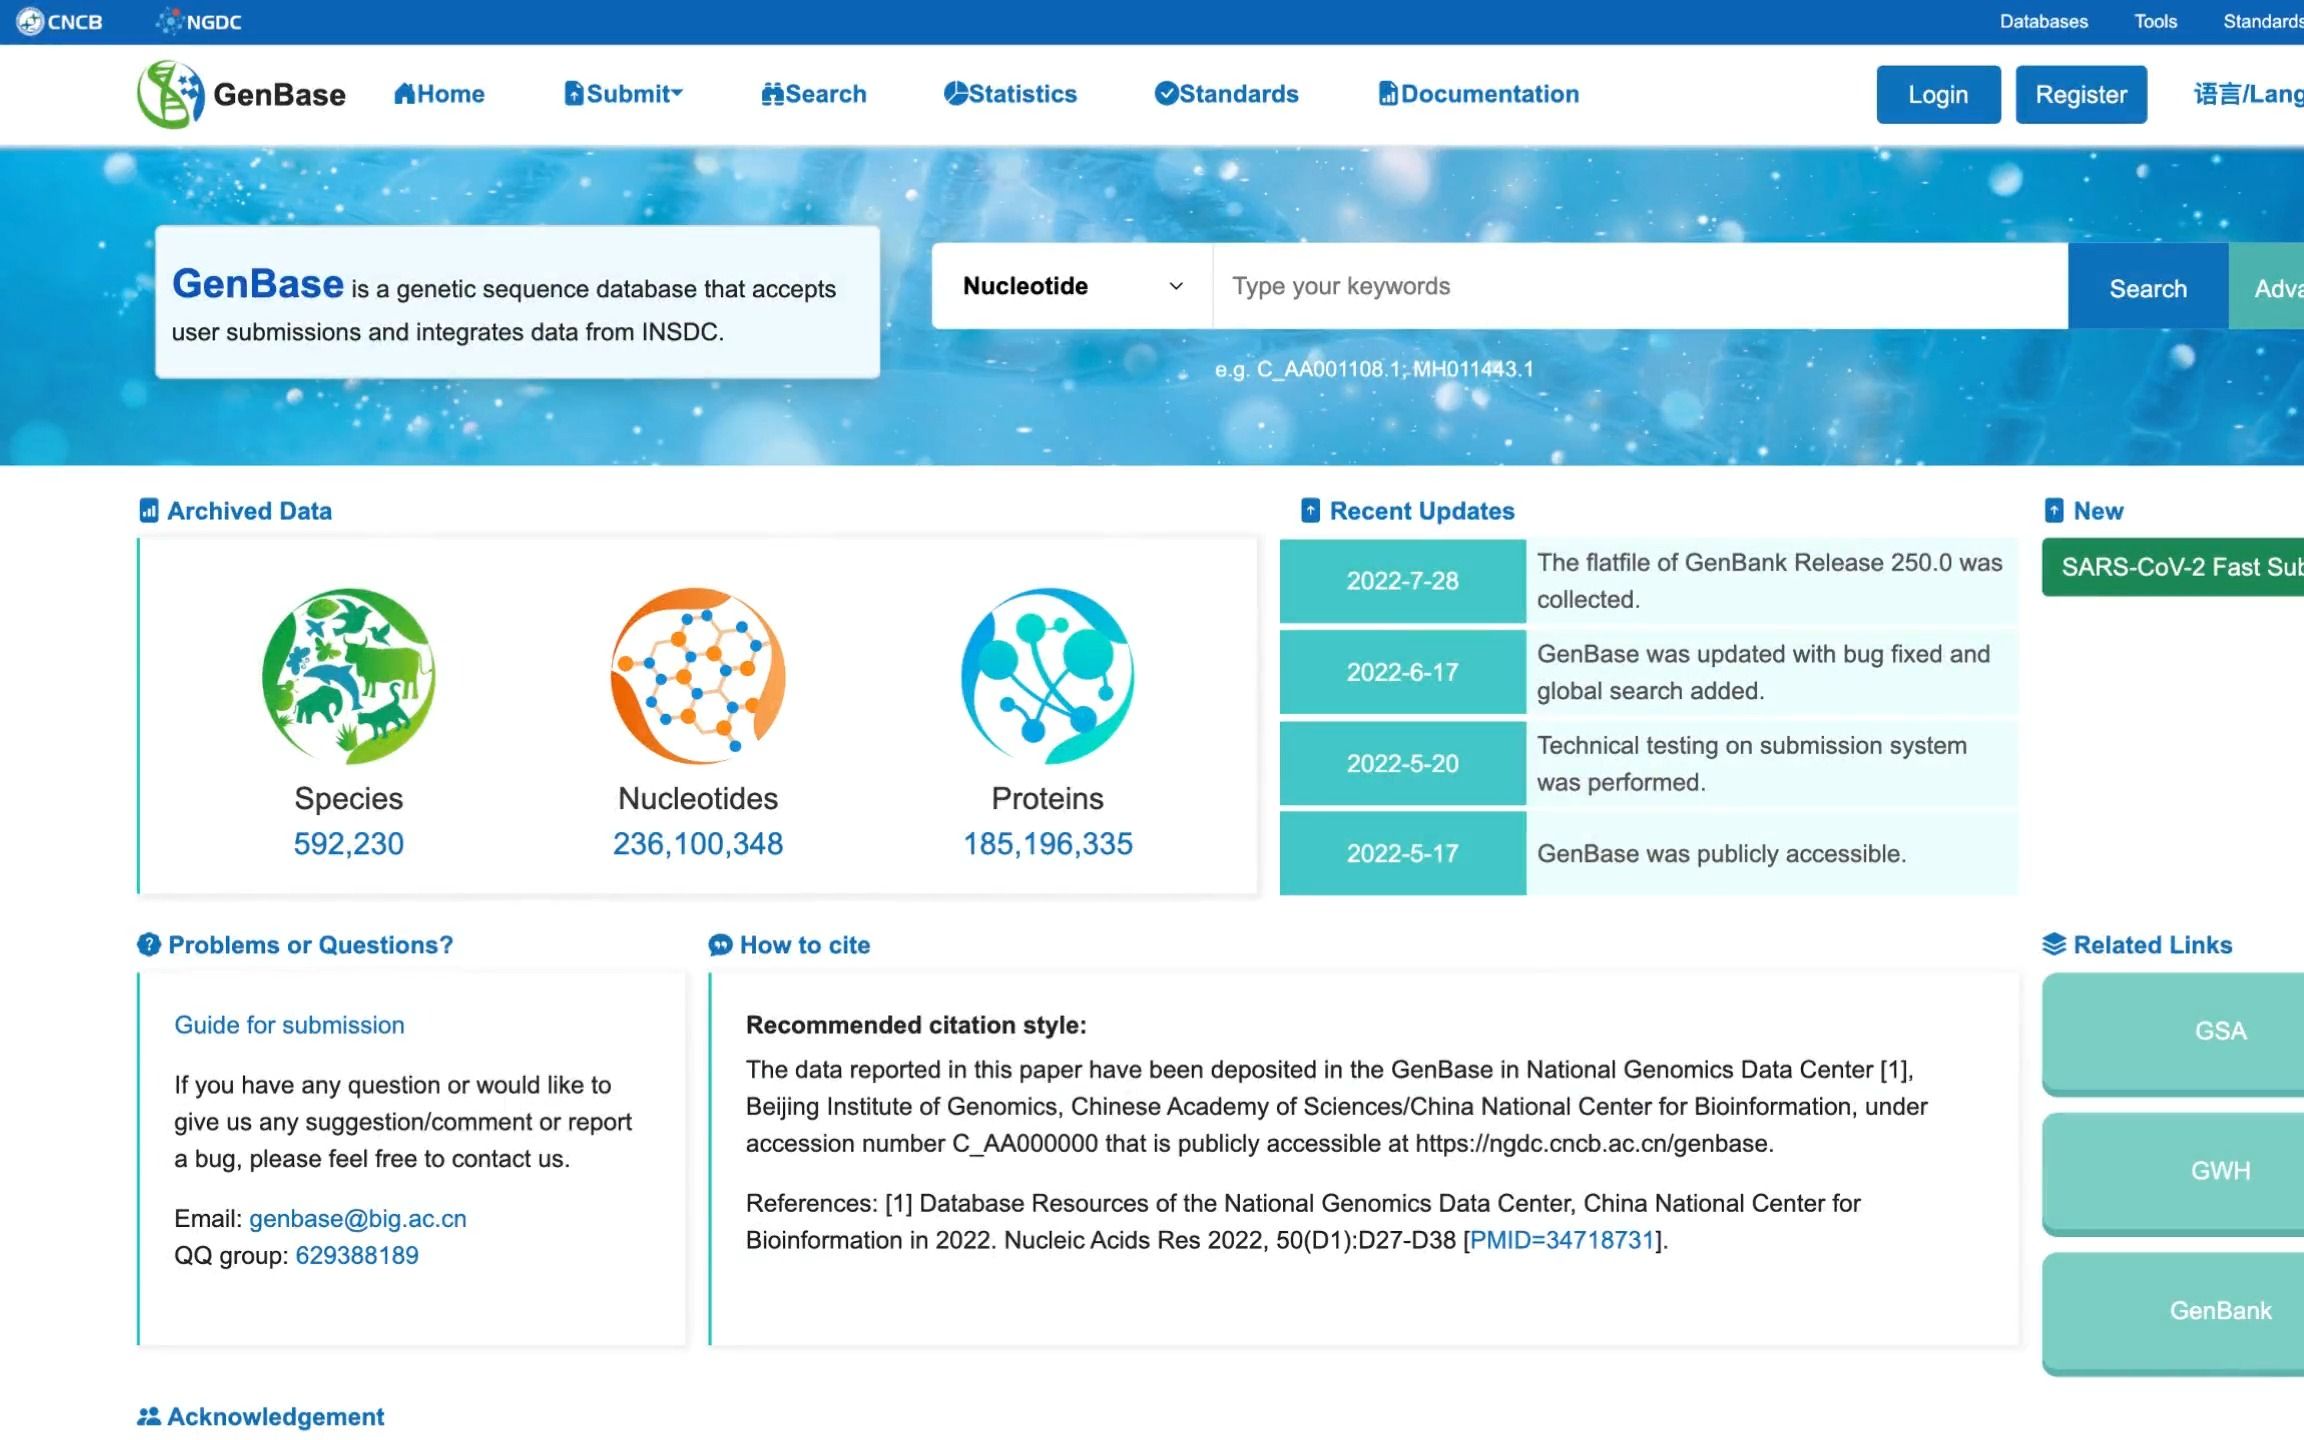Image resolution: width=2304 pixels, height=1440 pixels.
Task: Click the example accession 'C_AA001108.1; MH011443.1'
Action: 1395,369
